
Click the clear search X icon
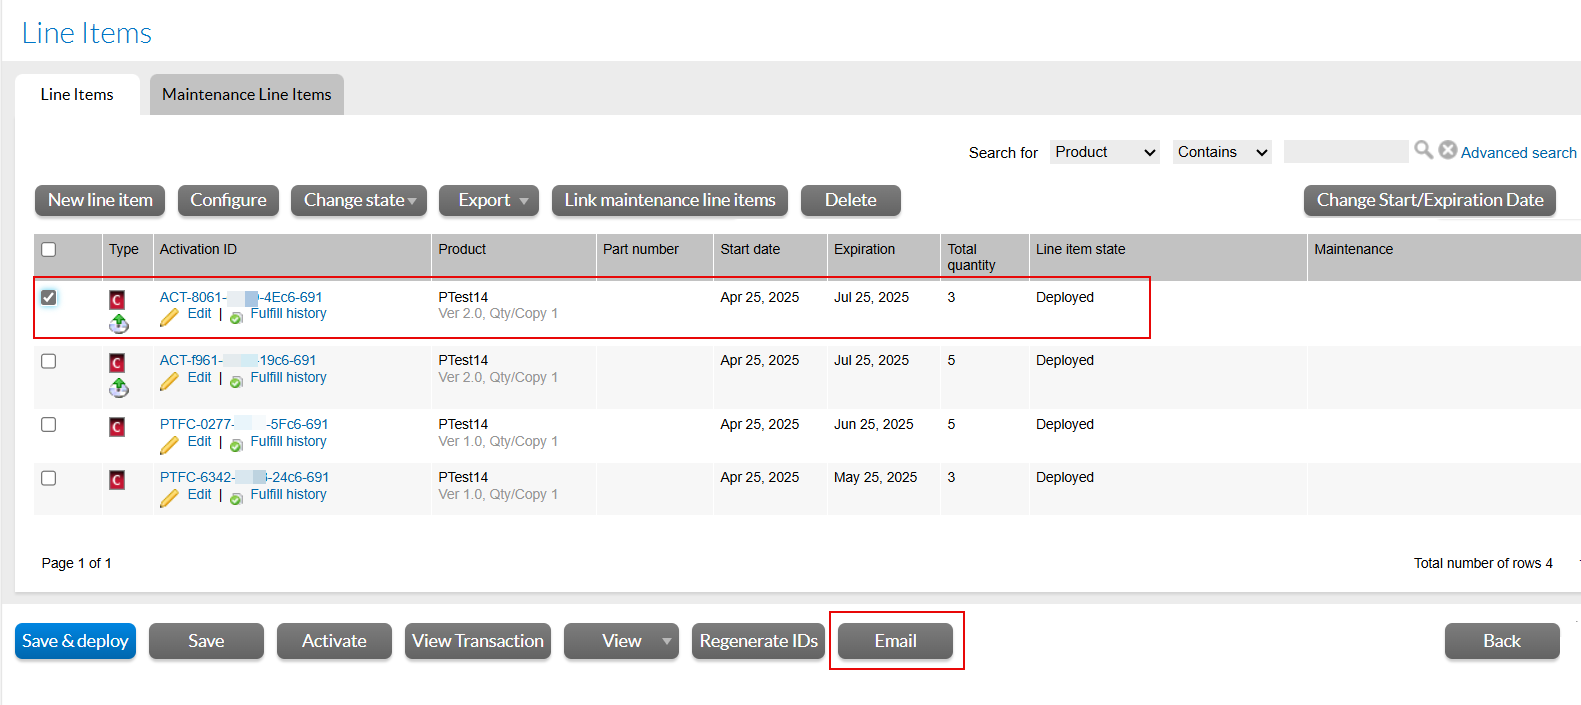[1447, 150]
